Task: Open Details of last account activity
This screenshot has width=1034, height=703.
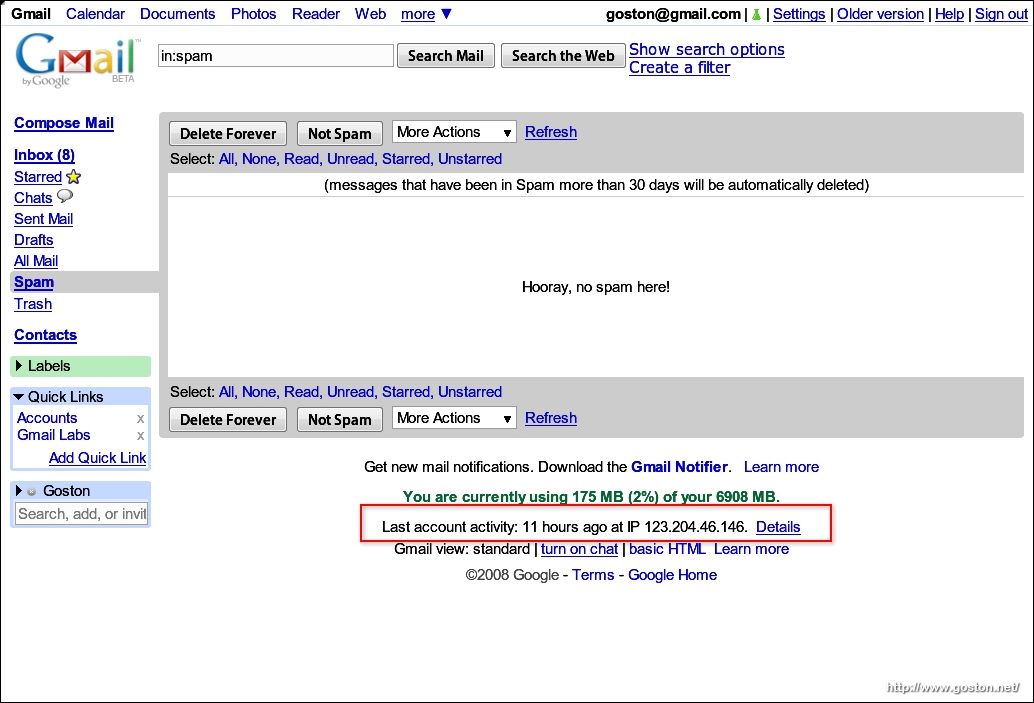Action: pos(778,527)
